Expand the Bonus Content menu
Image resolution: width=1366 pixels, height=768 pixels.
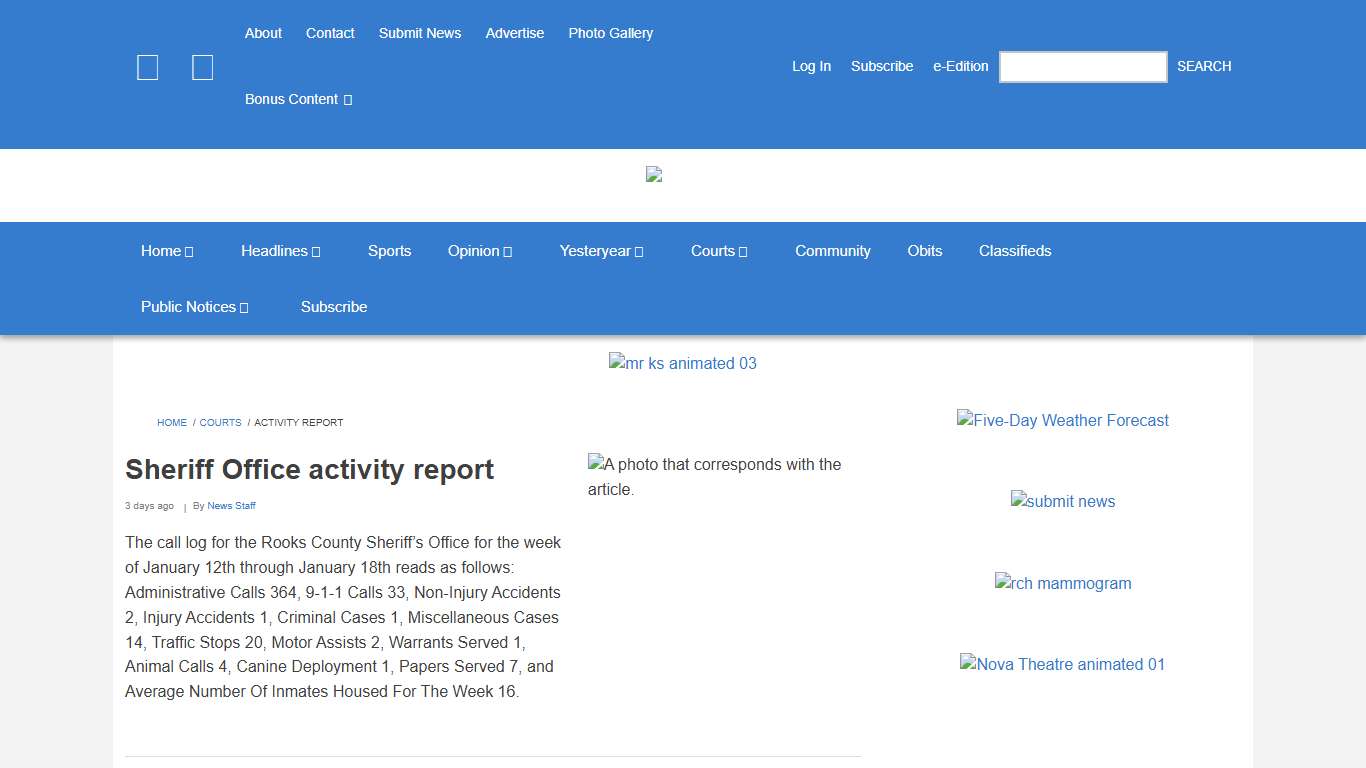[297, 99]
